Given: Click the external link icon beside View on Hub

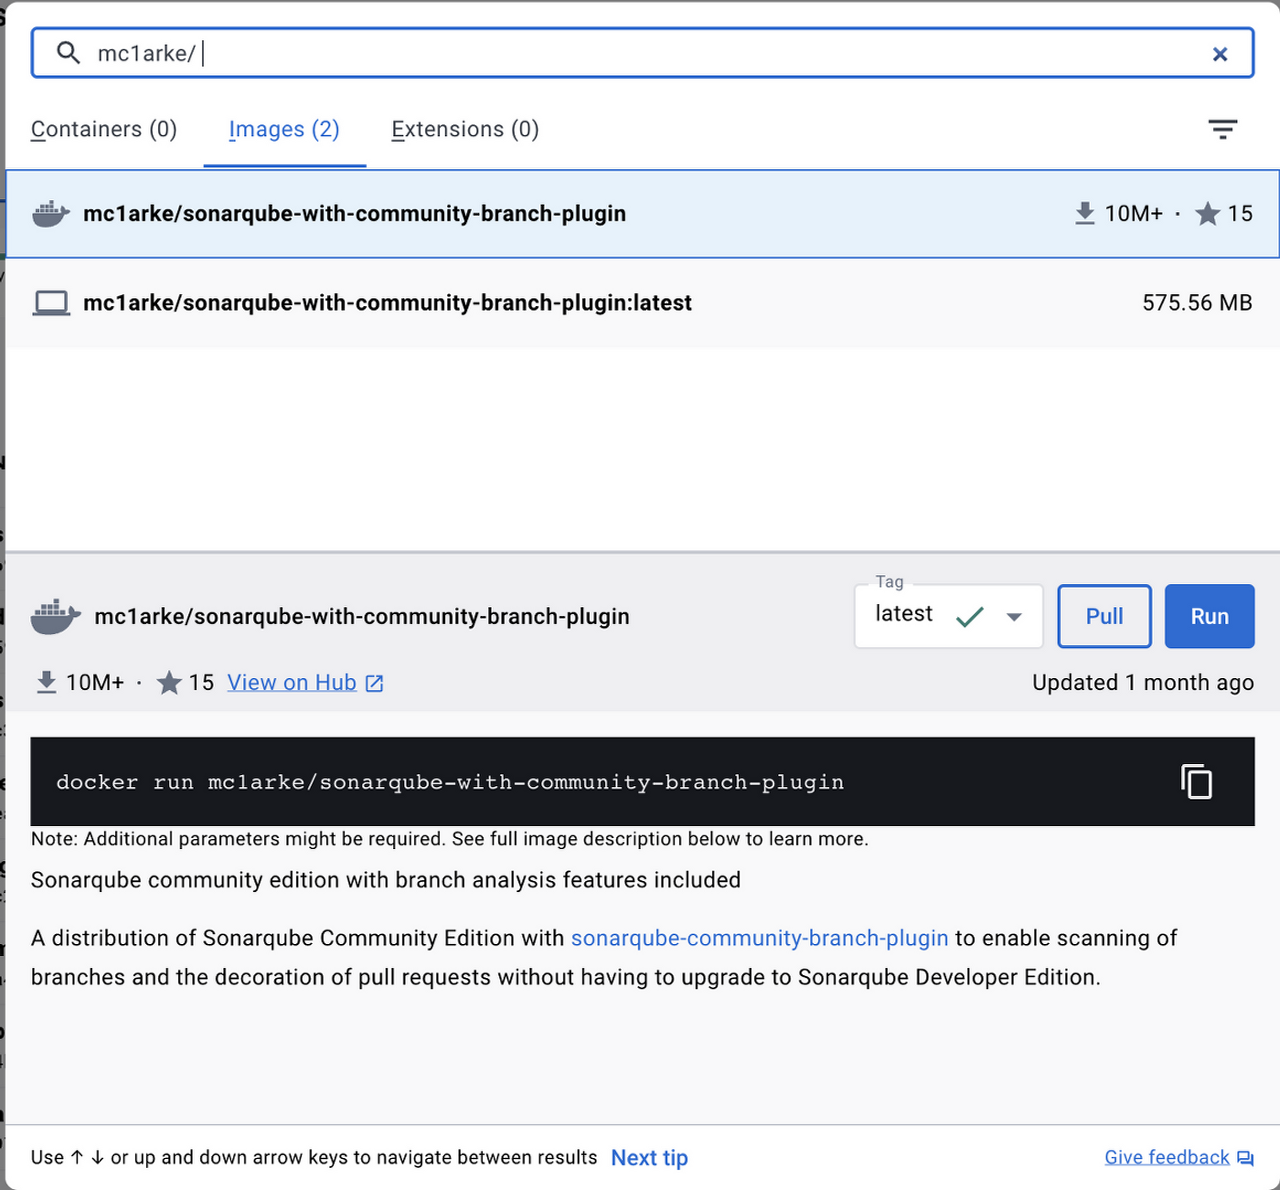Looking at the screenshot, I should pyautogui.click(x=374, y=683).
